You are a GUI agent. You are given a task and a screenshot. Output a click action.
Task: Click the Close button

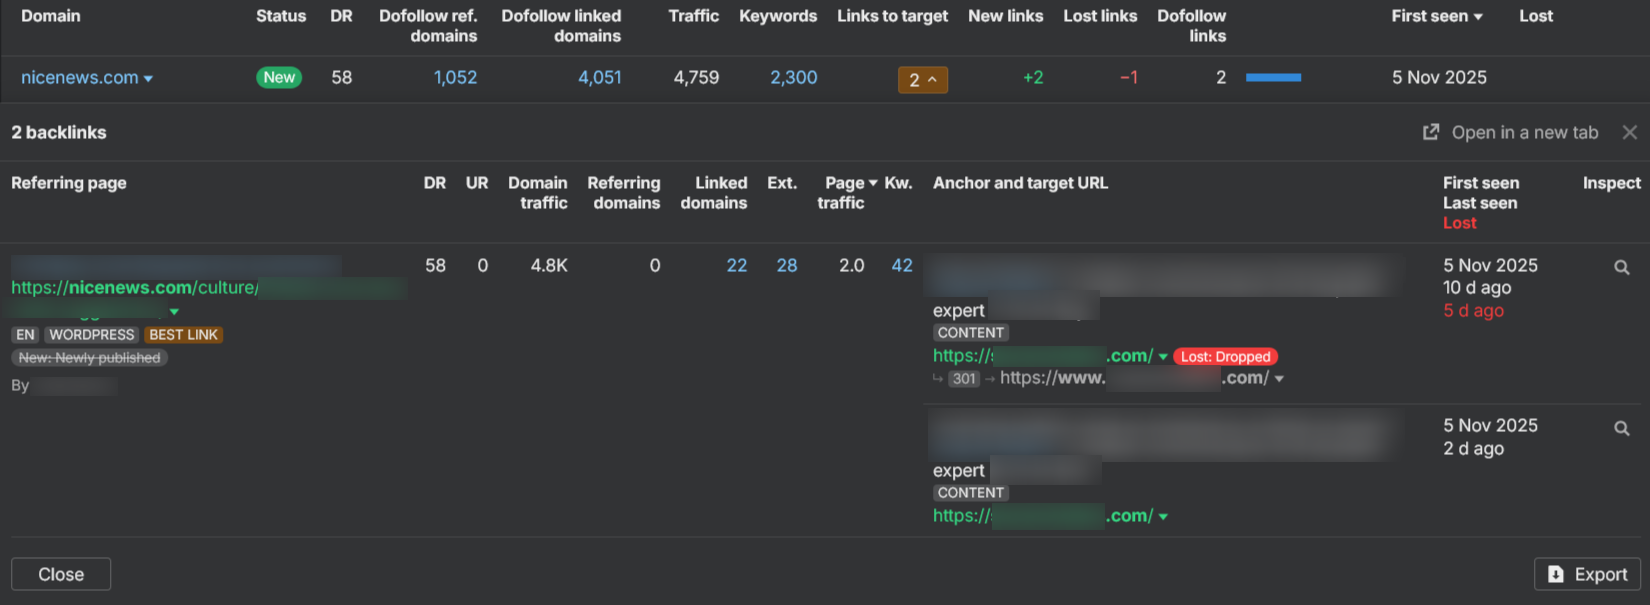(x=61, y=574)
